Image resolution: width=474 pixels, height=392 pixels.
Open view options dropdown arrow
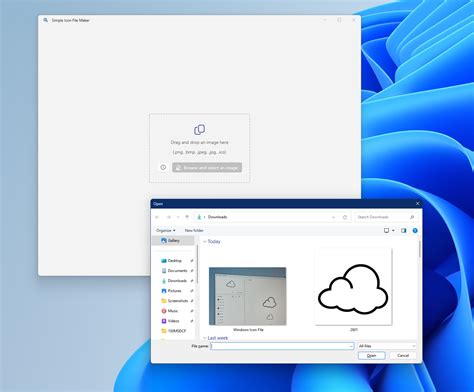coord(393,230)
